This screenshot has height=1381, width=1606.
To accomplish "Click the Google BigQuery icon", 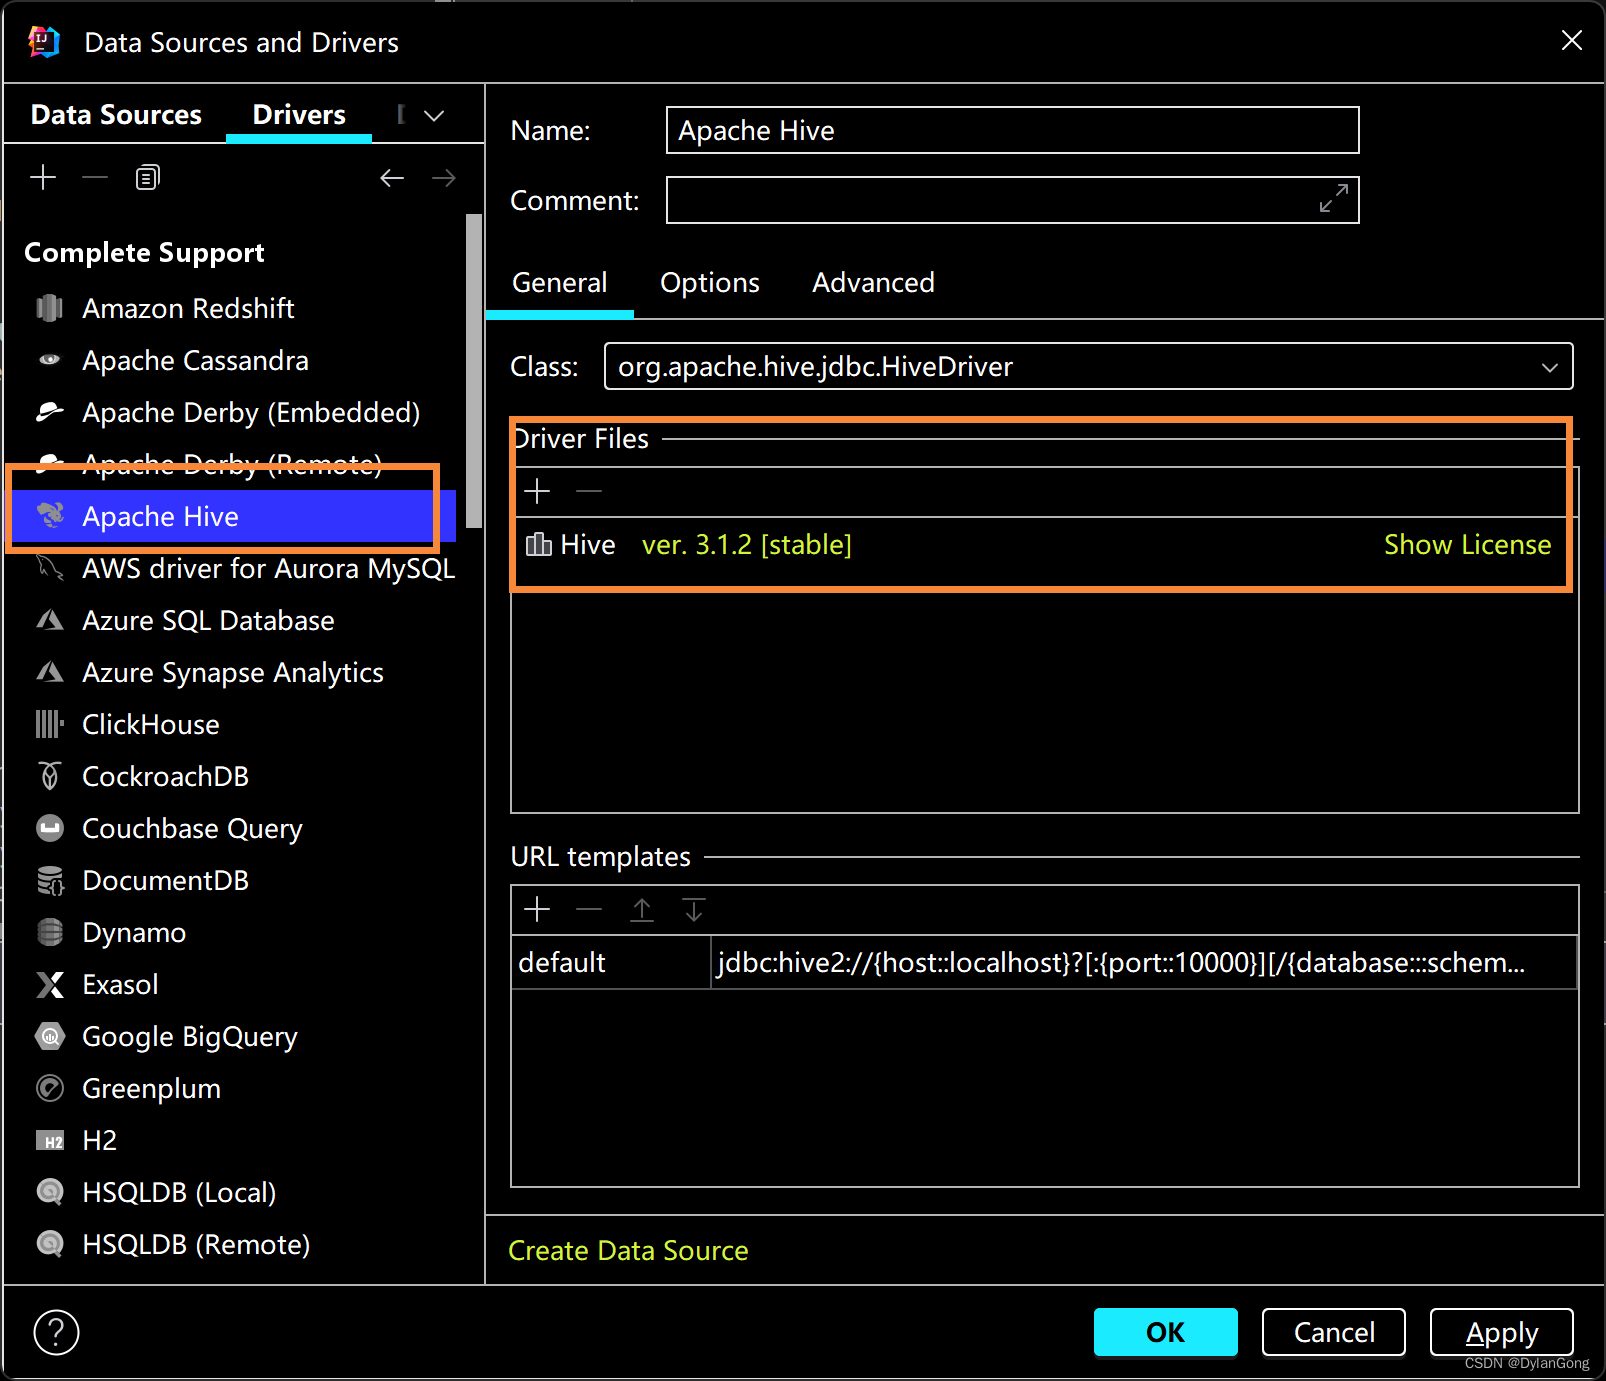I will coord(50,1036).
